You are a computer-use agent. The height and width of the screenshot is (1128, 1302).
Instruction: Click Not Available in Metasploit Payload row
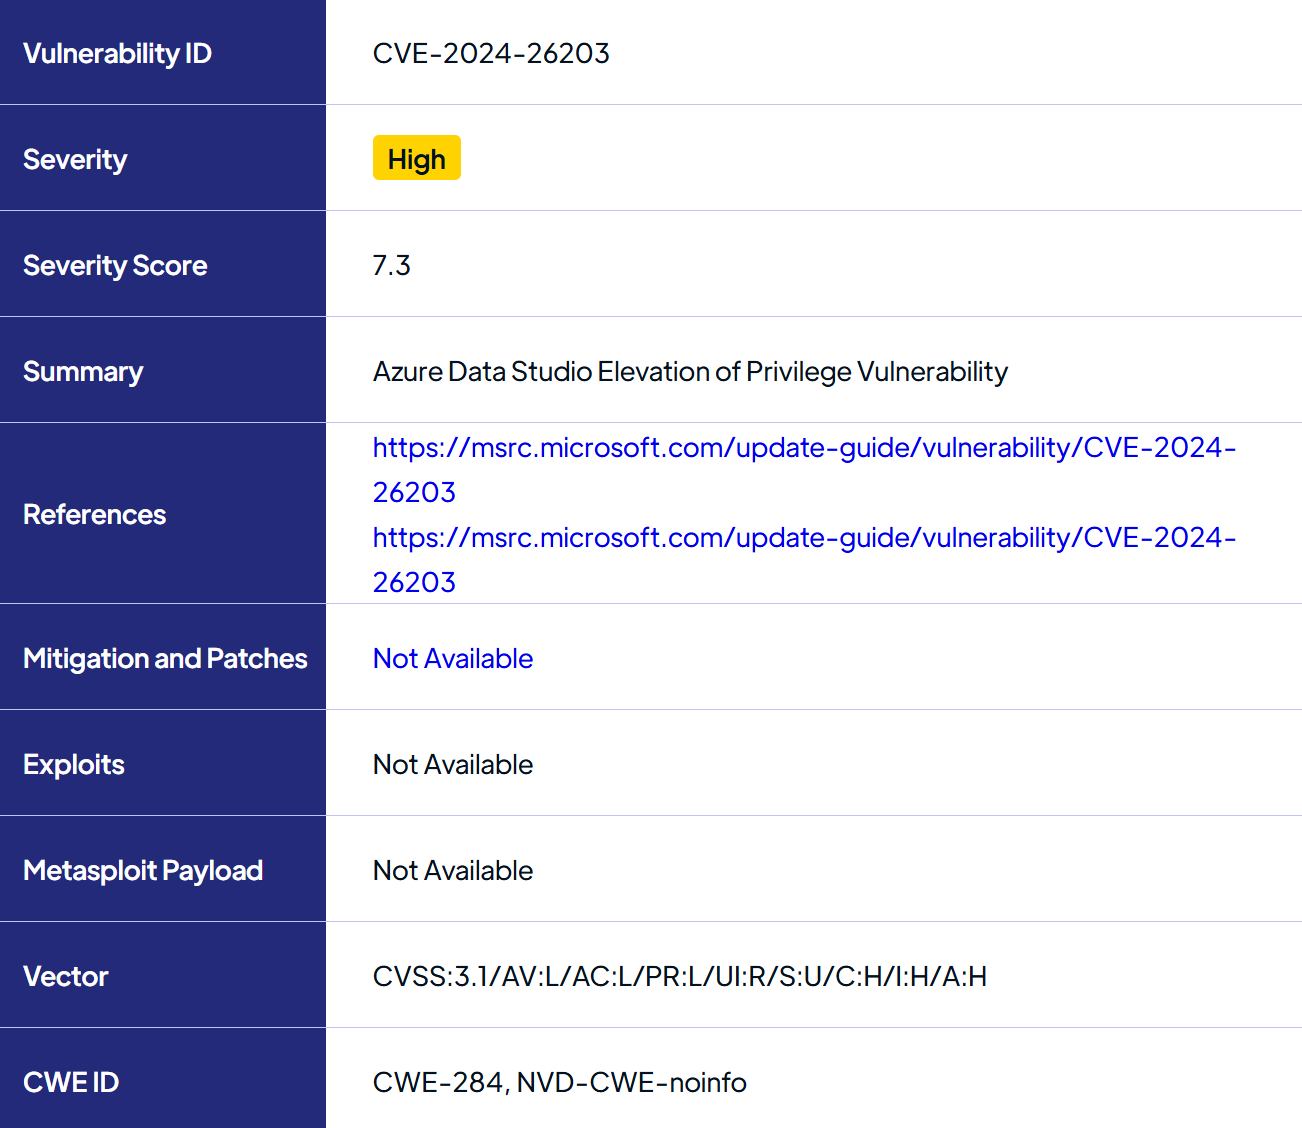pyautogui.click(x=453, y=870)
